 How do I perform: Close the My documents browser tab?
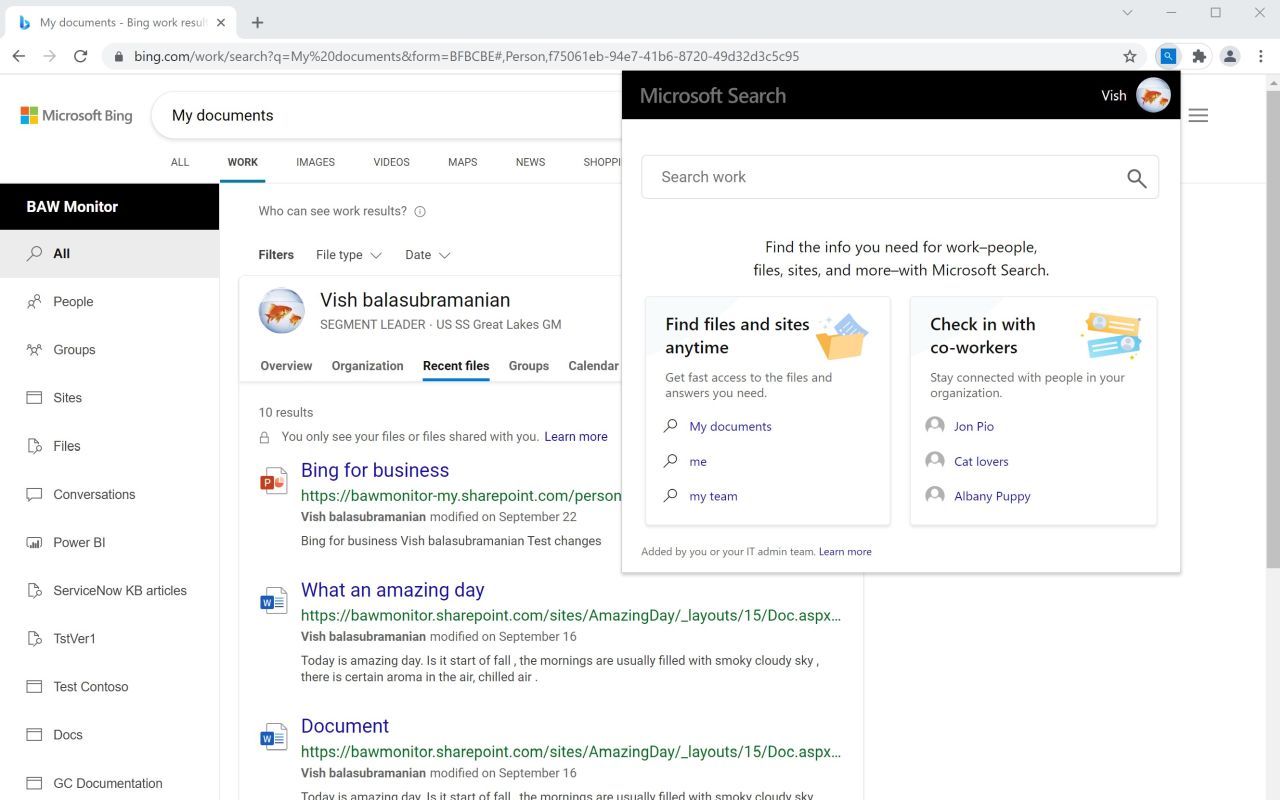[221, 22]
